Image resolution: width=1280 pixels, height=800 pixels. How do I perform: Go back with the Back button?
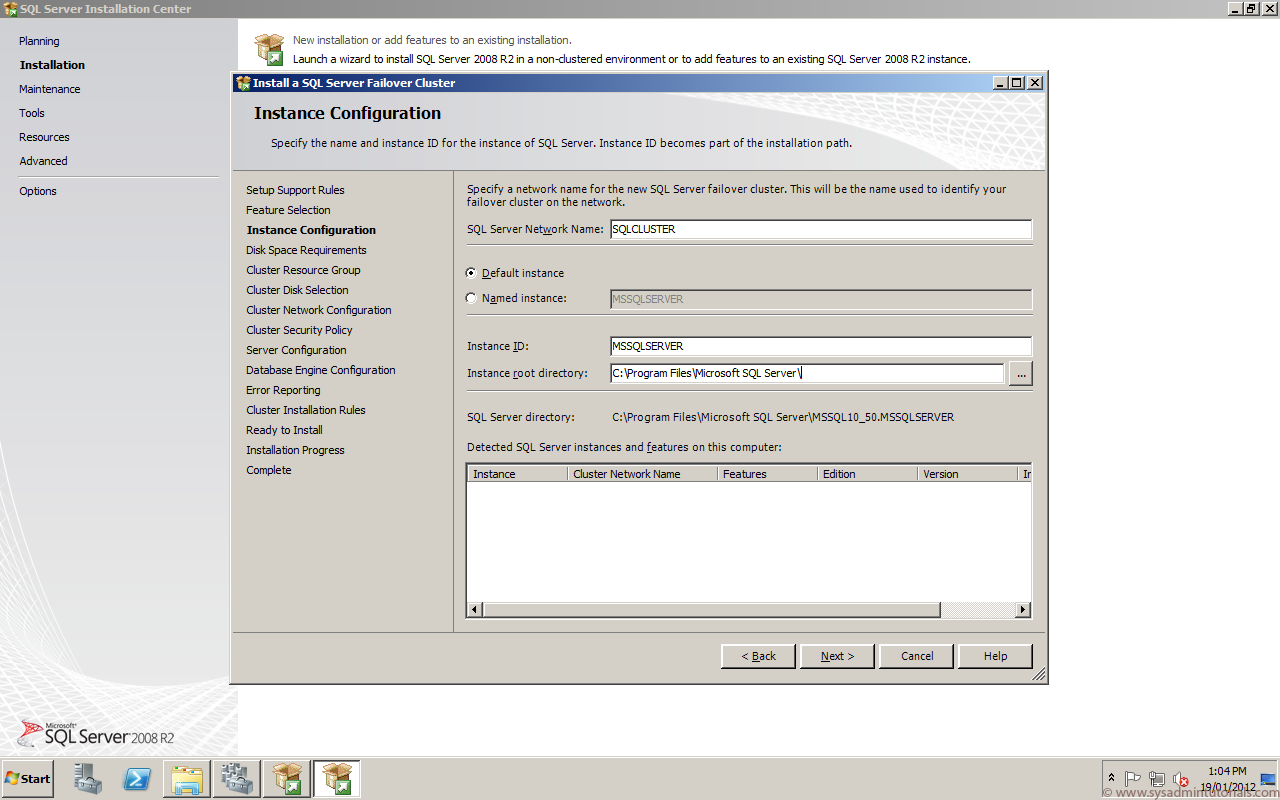point(758,656)
